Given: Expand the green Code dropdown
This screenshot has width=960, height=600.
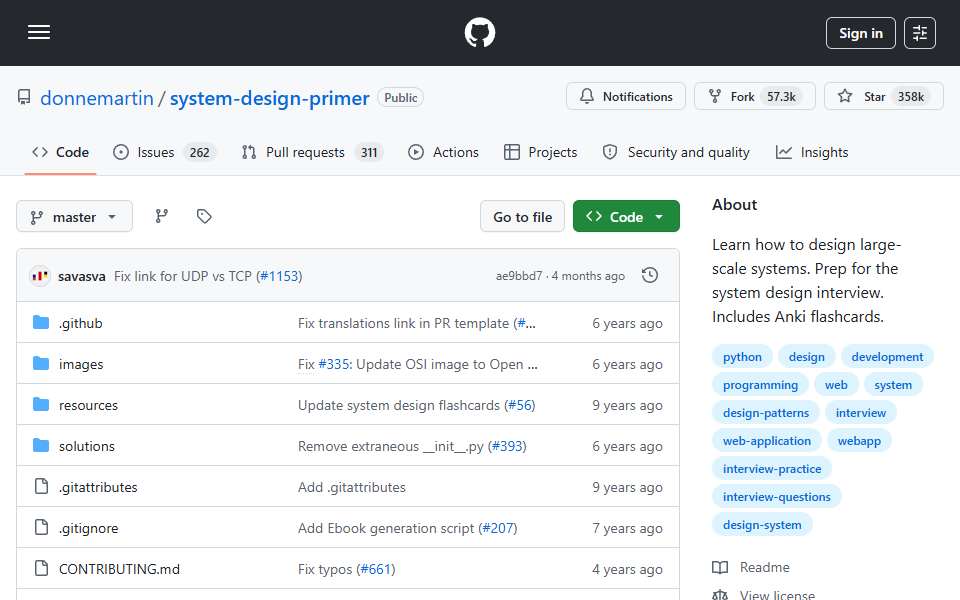Looking at the screenshot, I should [626, 217].
